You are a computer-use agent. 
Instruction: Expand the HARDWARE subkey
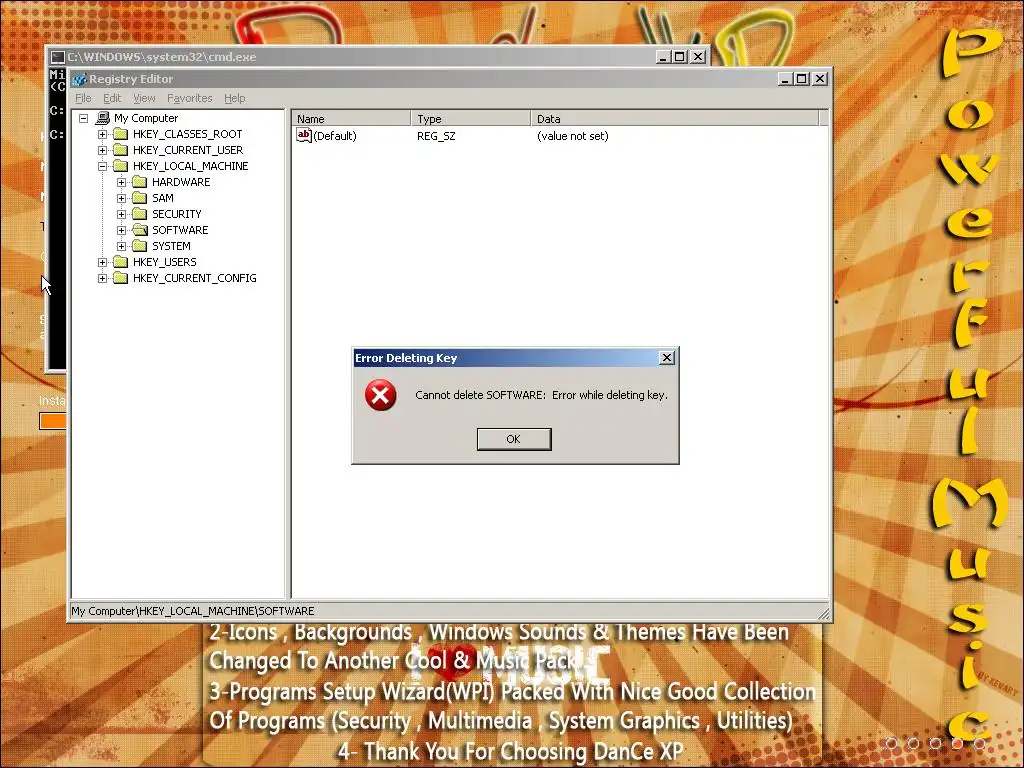click(x=121, y=182)
